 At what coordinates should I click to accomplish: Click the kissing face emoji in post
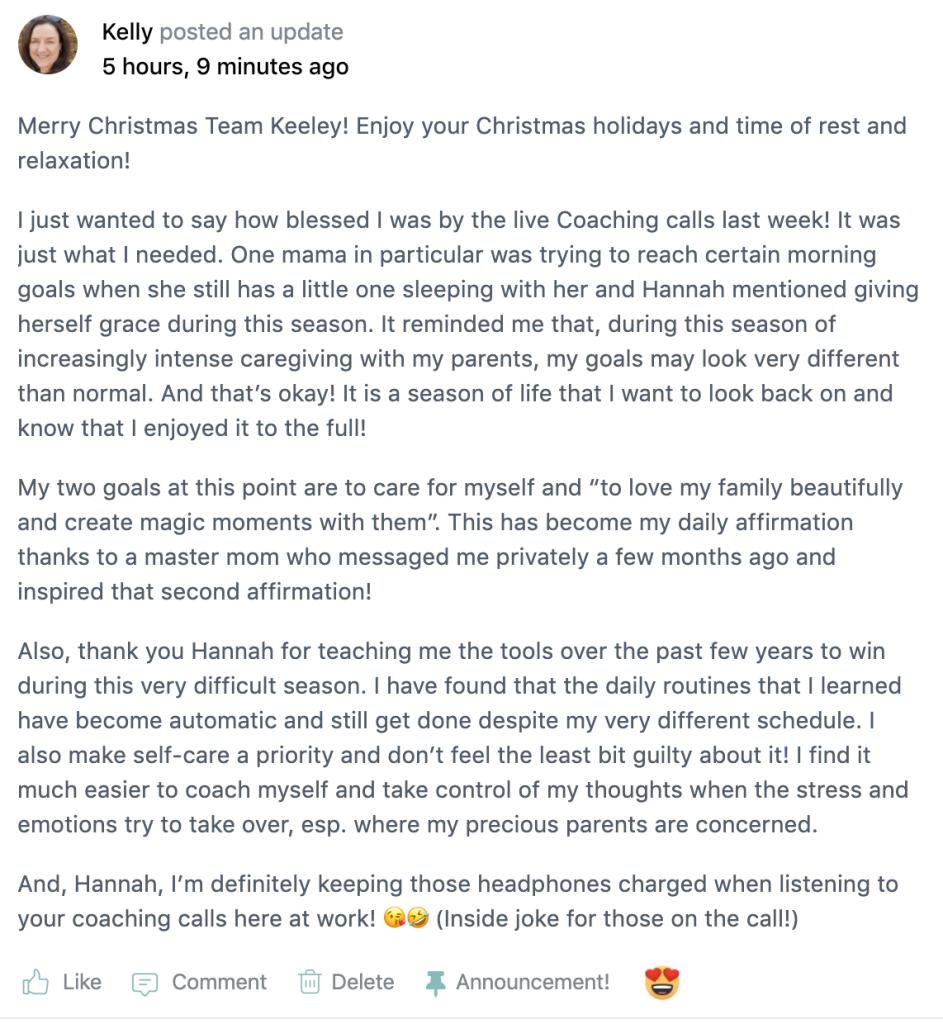pos(394,920)
